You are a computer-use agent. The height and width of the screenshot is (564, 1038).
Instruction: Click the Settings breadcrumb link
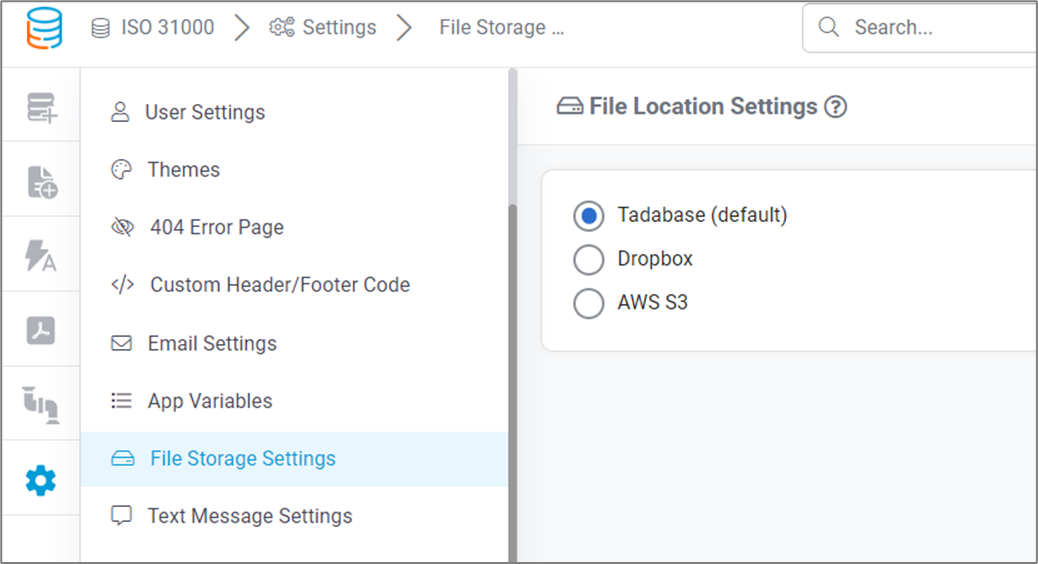pos(322,27)
